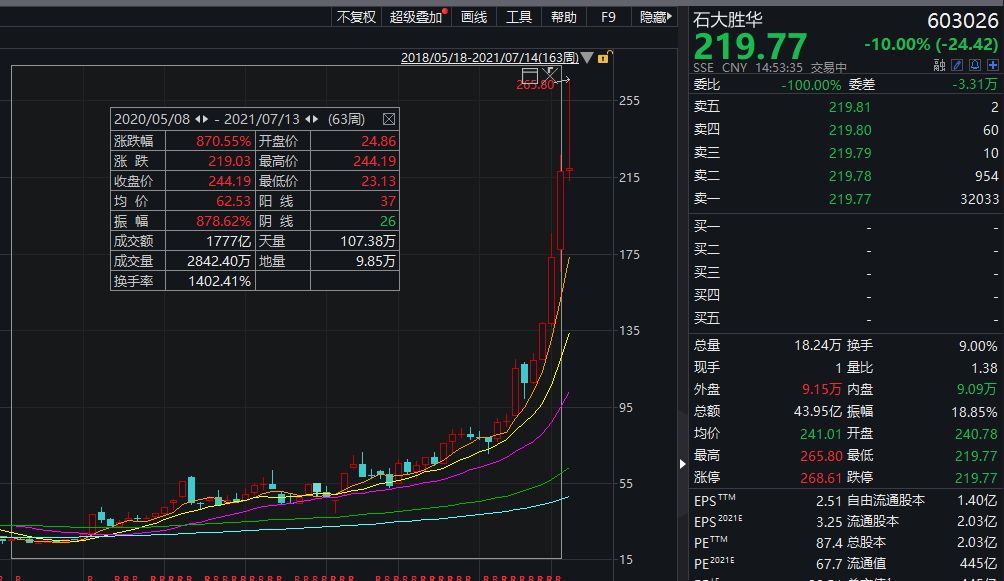
Task: Open the 帮助 help menu
Action: 564,17
